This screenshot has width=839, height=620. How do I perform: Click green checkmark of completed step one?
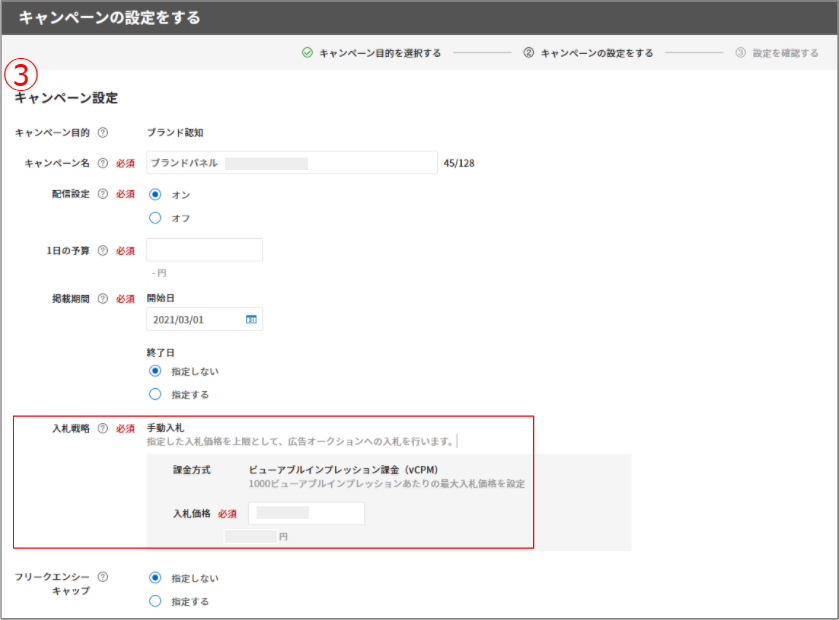pos(307,52)
